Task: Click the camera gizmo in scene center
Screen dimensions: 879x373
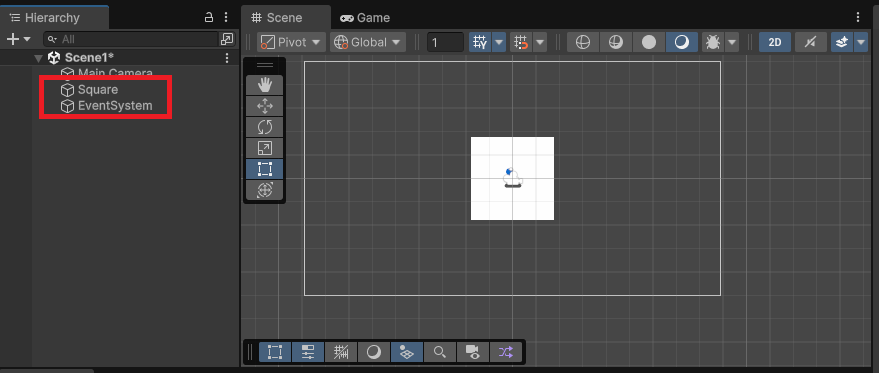Action: 512,178
